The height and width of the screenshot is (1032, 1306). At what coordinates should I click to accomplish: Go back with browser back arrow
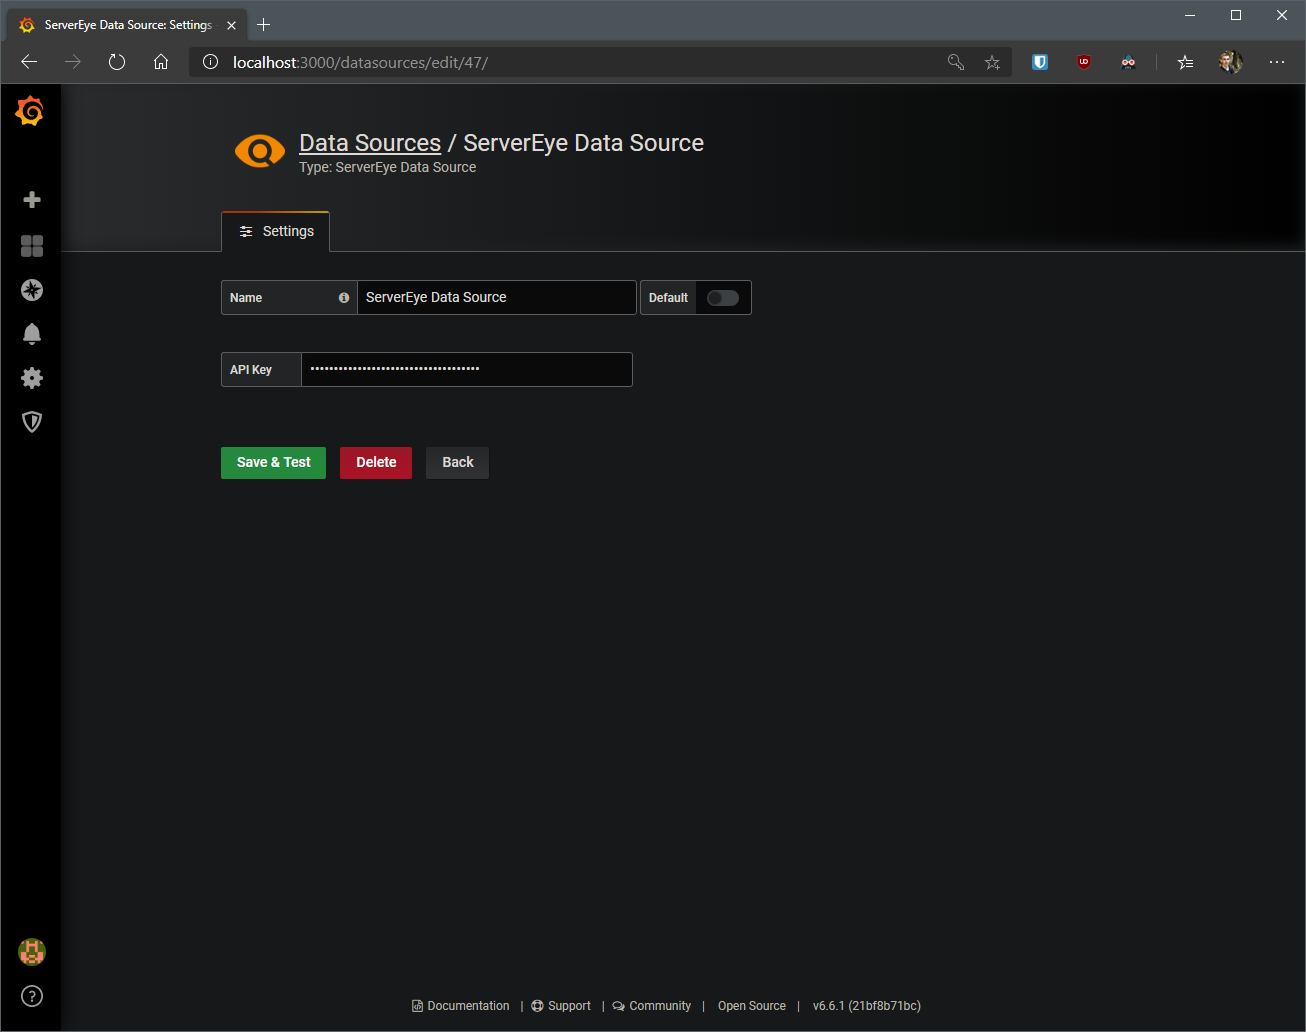point(29,62)
